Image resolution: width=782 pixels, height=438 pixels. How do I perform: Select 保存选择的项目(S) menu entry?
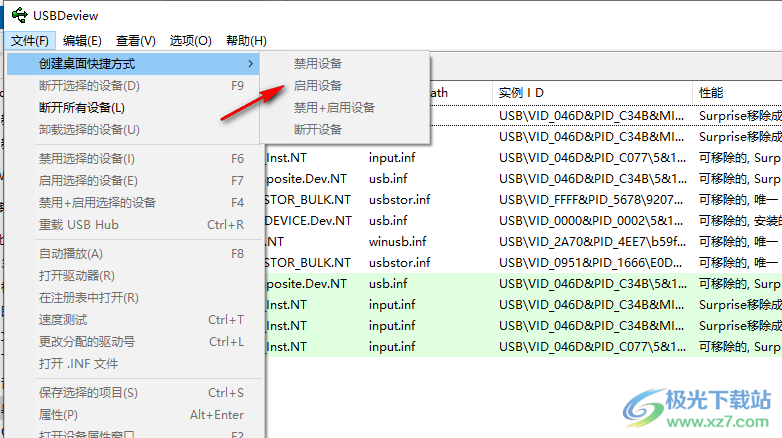click(133, 393)
